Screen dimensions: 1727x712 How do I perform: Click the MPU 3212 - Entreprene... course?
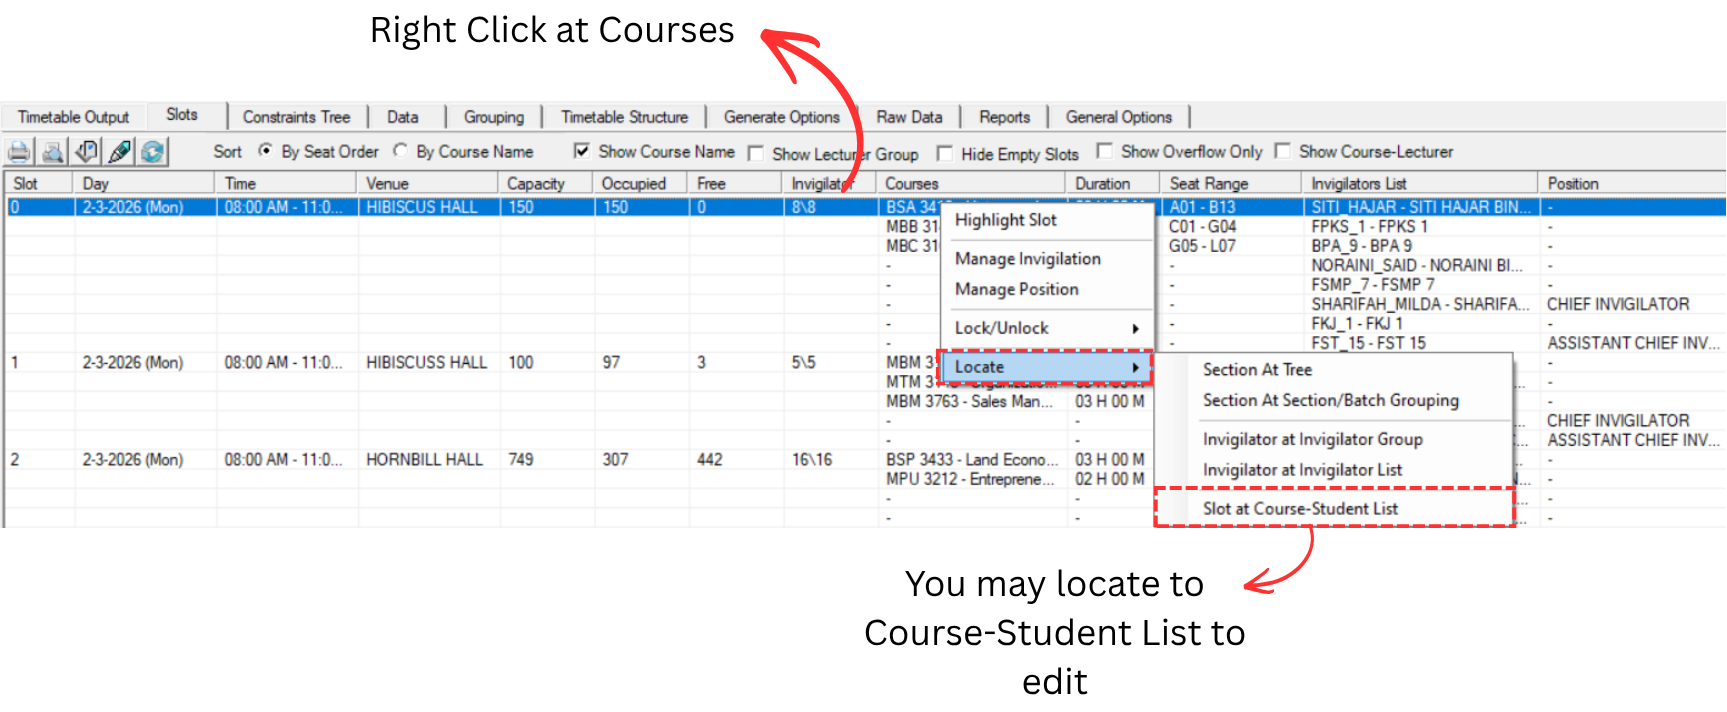[x=970, y=479]
